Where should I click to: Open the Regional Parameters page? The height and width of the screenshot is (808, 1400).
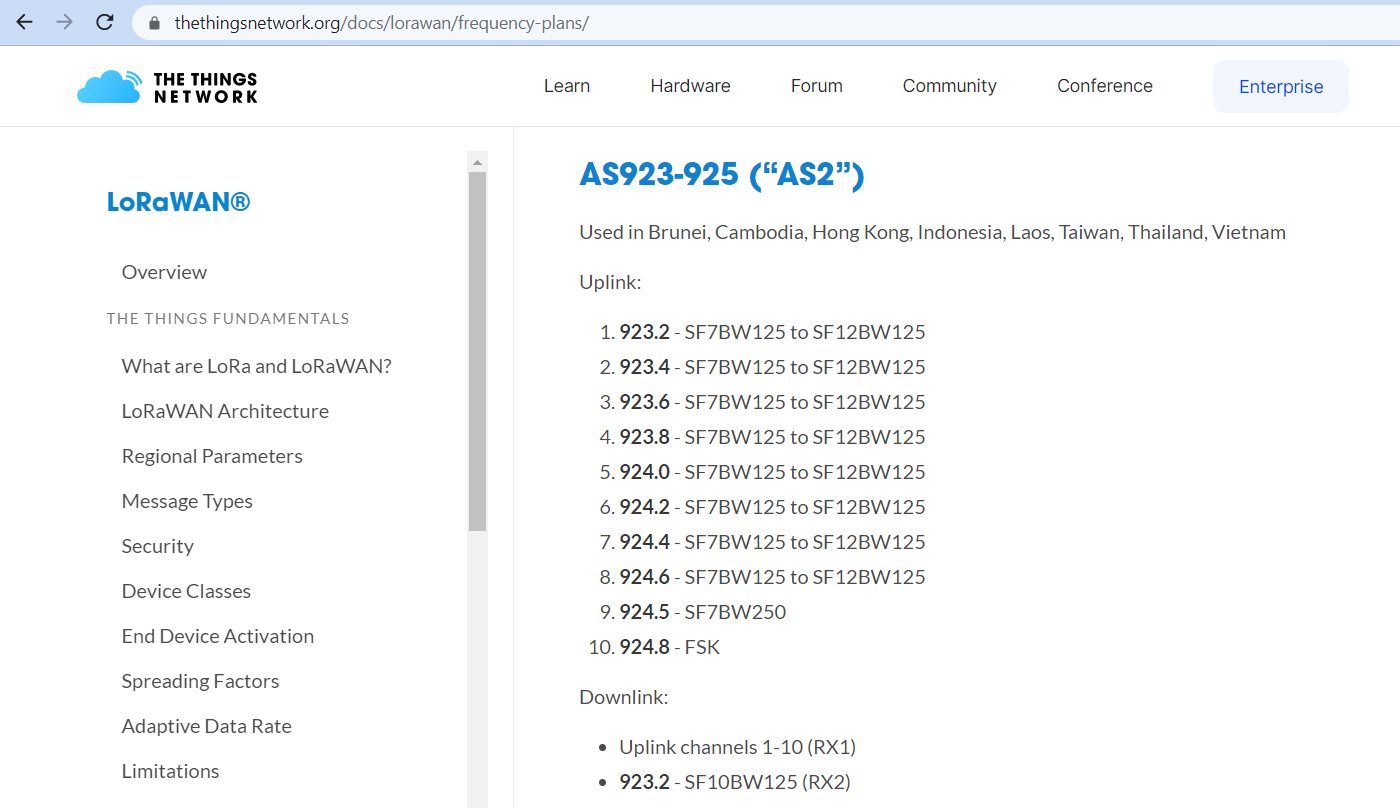(212, 456)
